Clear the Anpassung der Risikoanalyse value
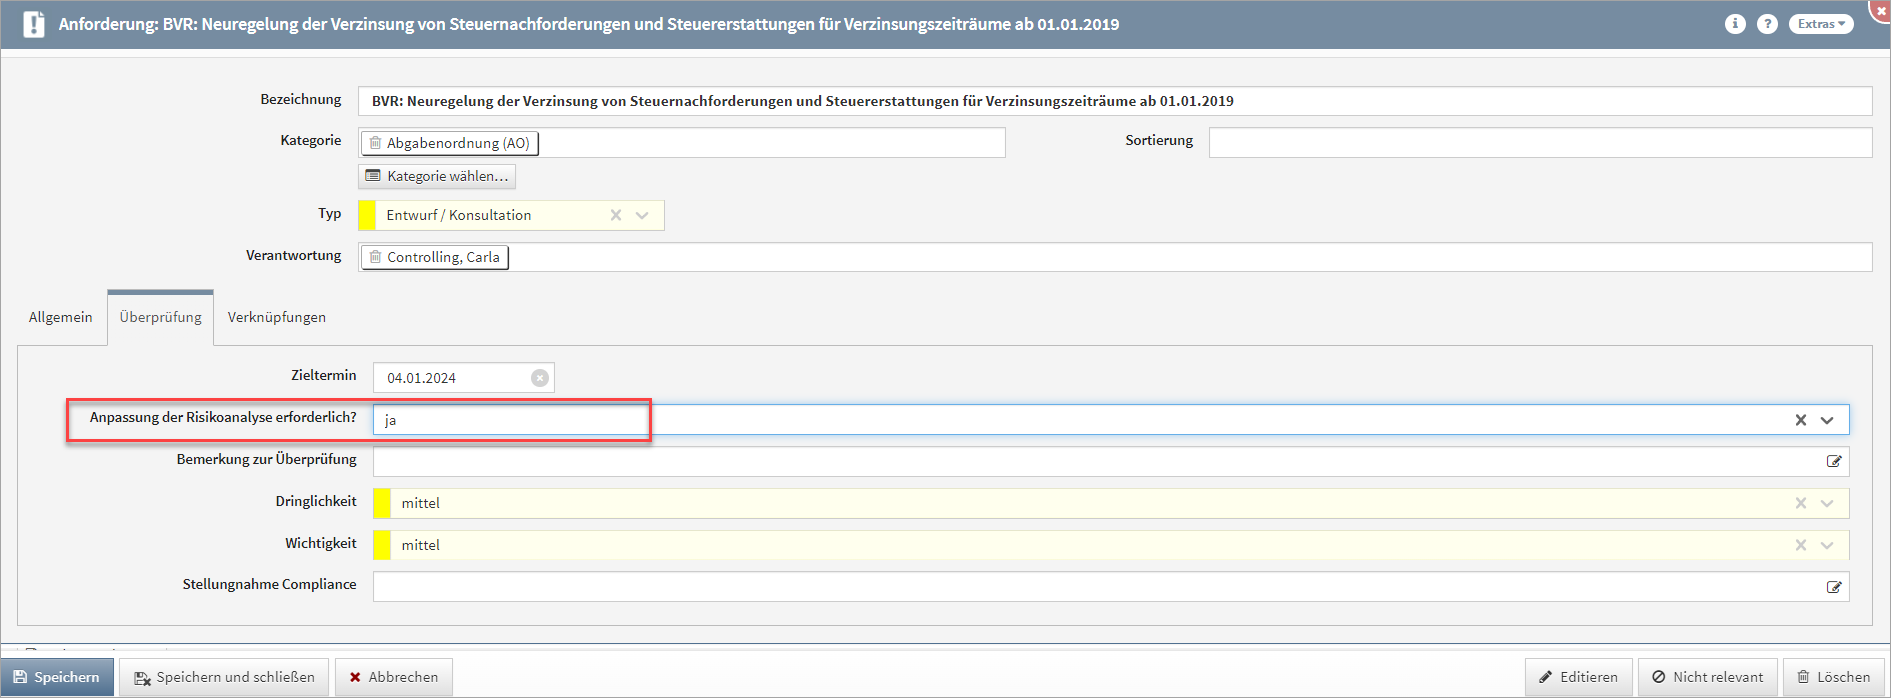Image resolution: width=1891 pixels, height=698 pixels. (x=1801, y=420)
